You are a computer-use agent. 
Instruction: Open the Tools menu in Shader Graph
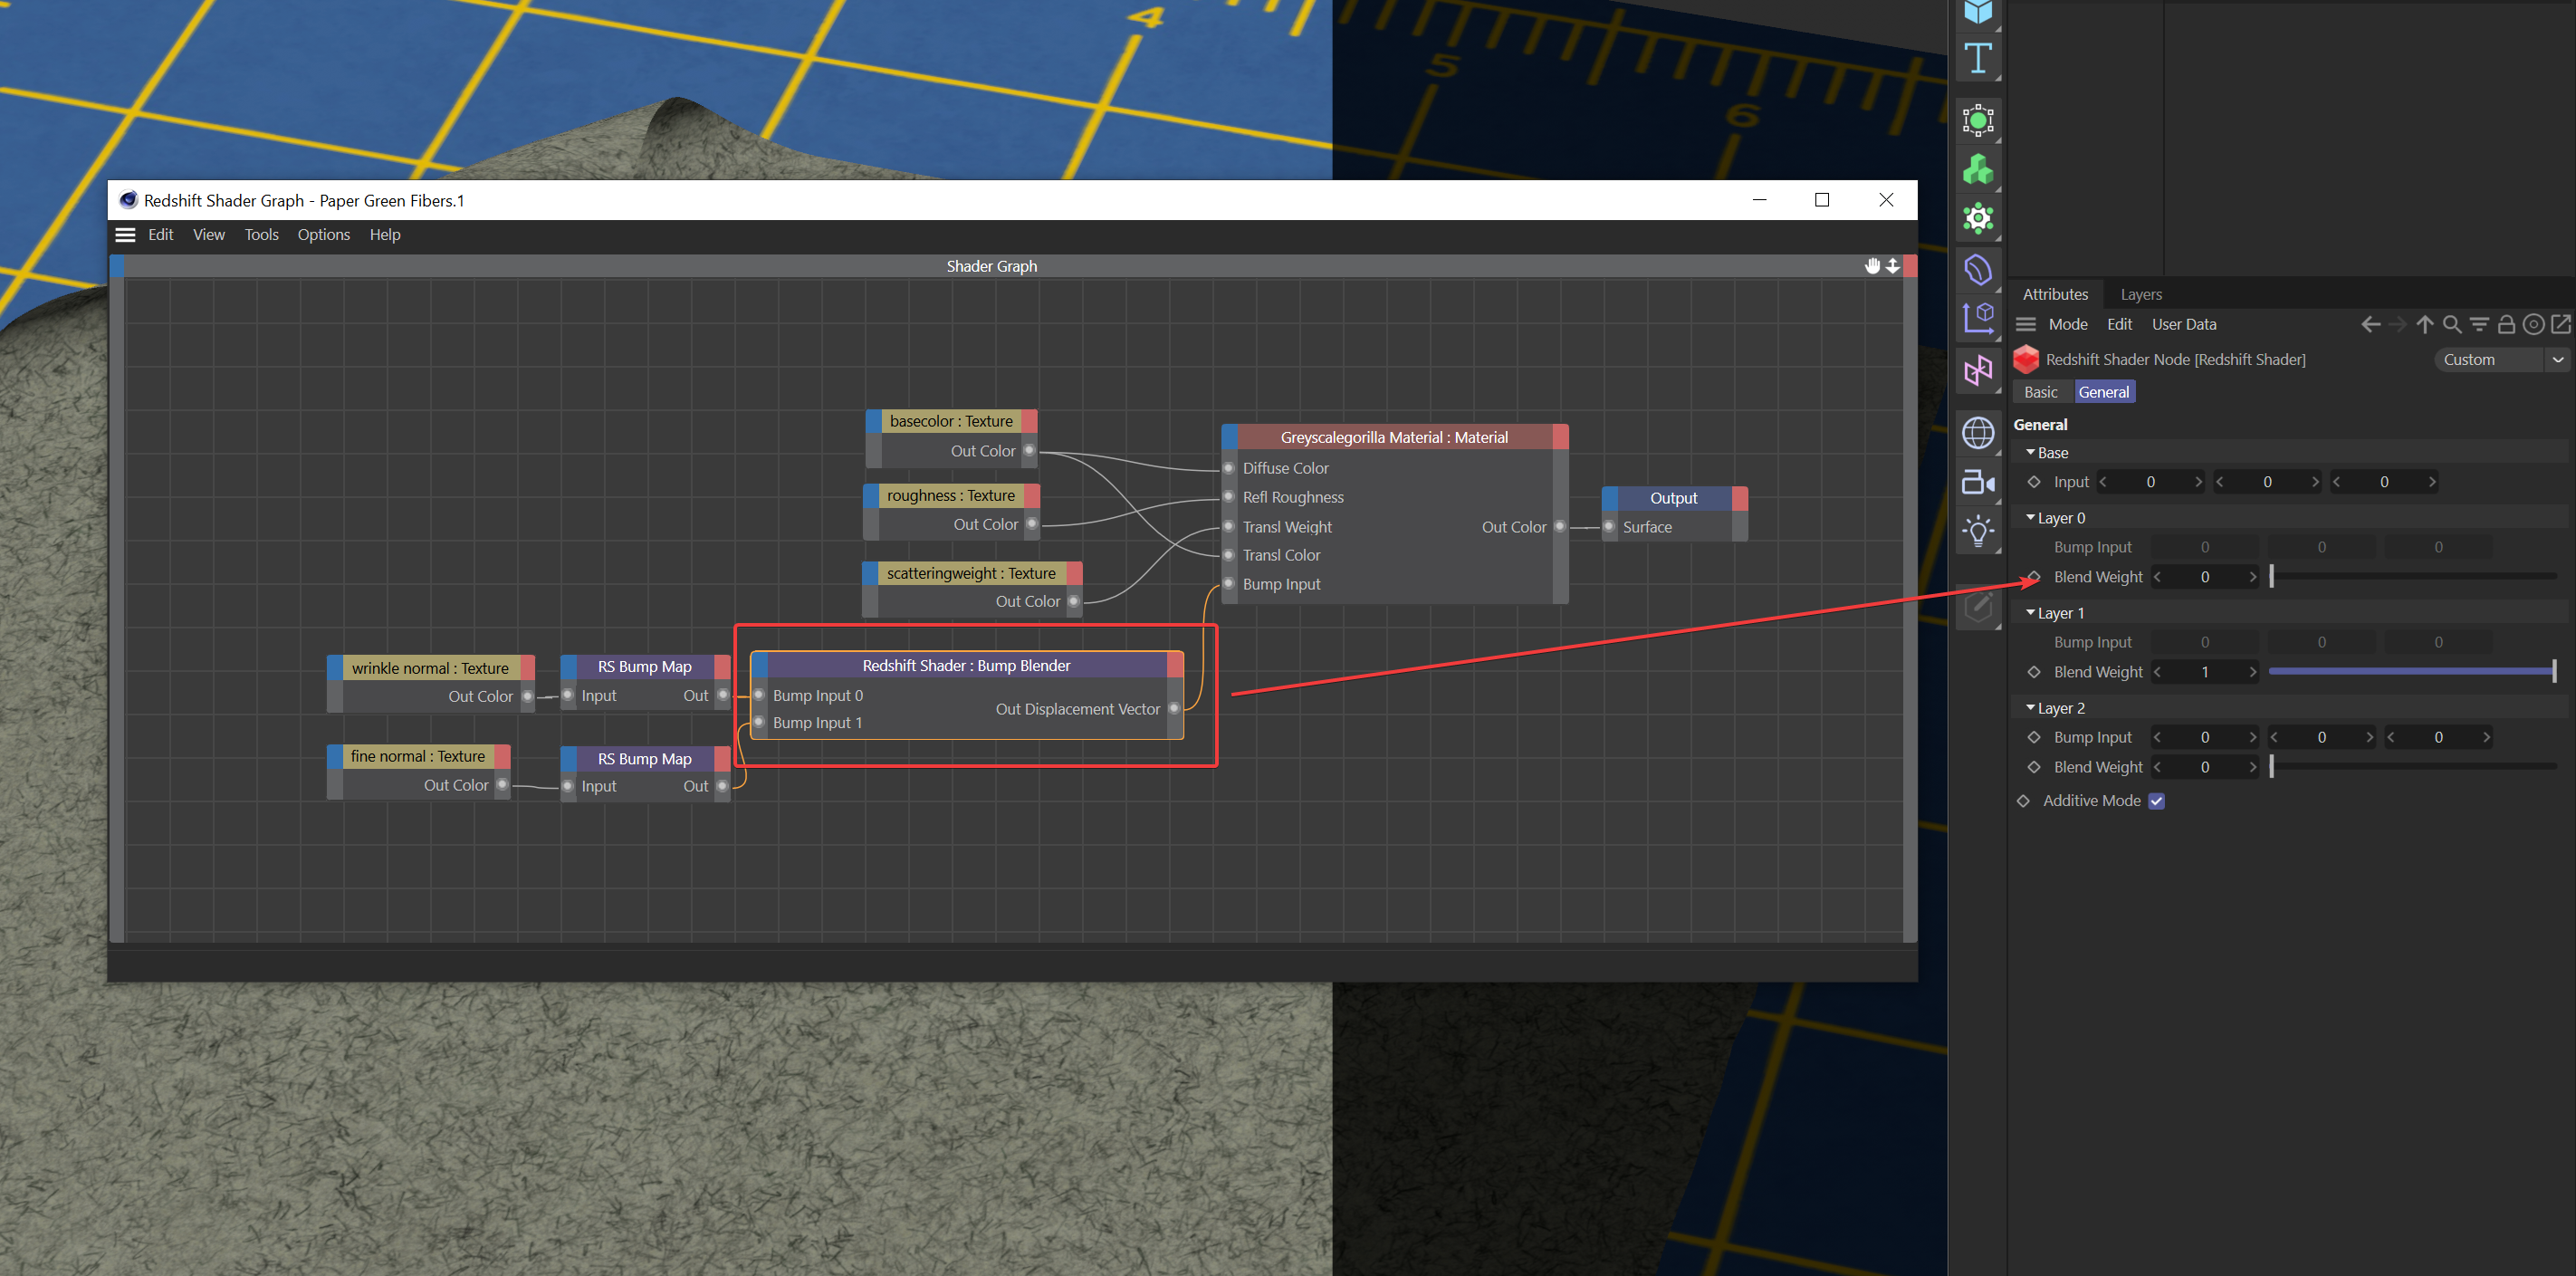pyautogui.click(x=261, y=235)
